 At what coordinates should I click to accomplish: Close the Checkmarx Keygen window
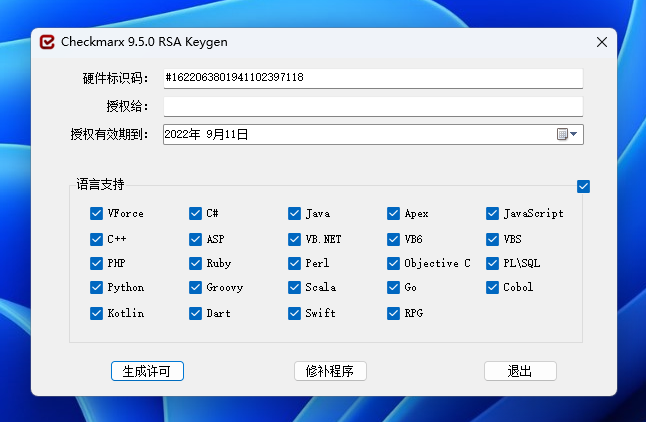tap(602, 42)
